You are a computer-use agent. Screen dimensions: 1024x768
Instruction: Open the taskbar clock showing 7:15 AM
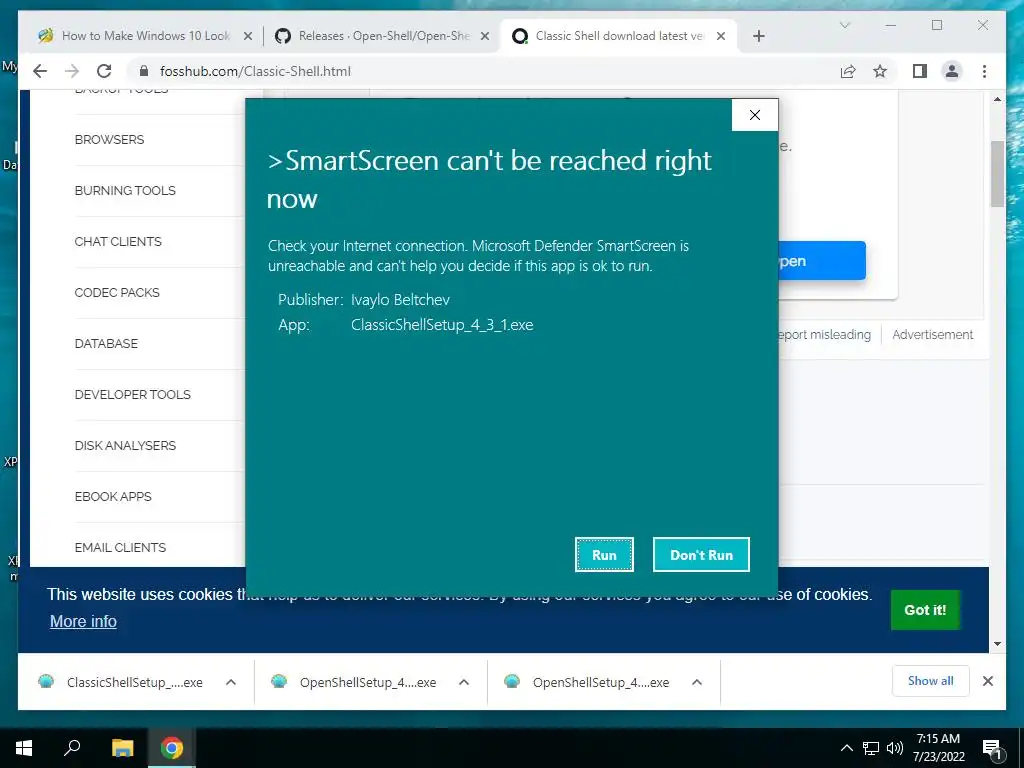(938, 748)
